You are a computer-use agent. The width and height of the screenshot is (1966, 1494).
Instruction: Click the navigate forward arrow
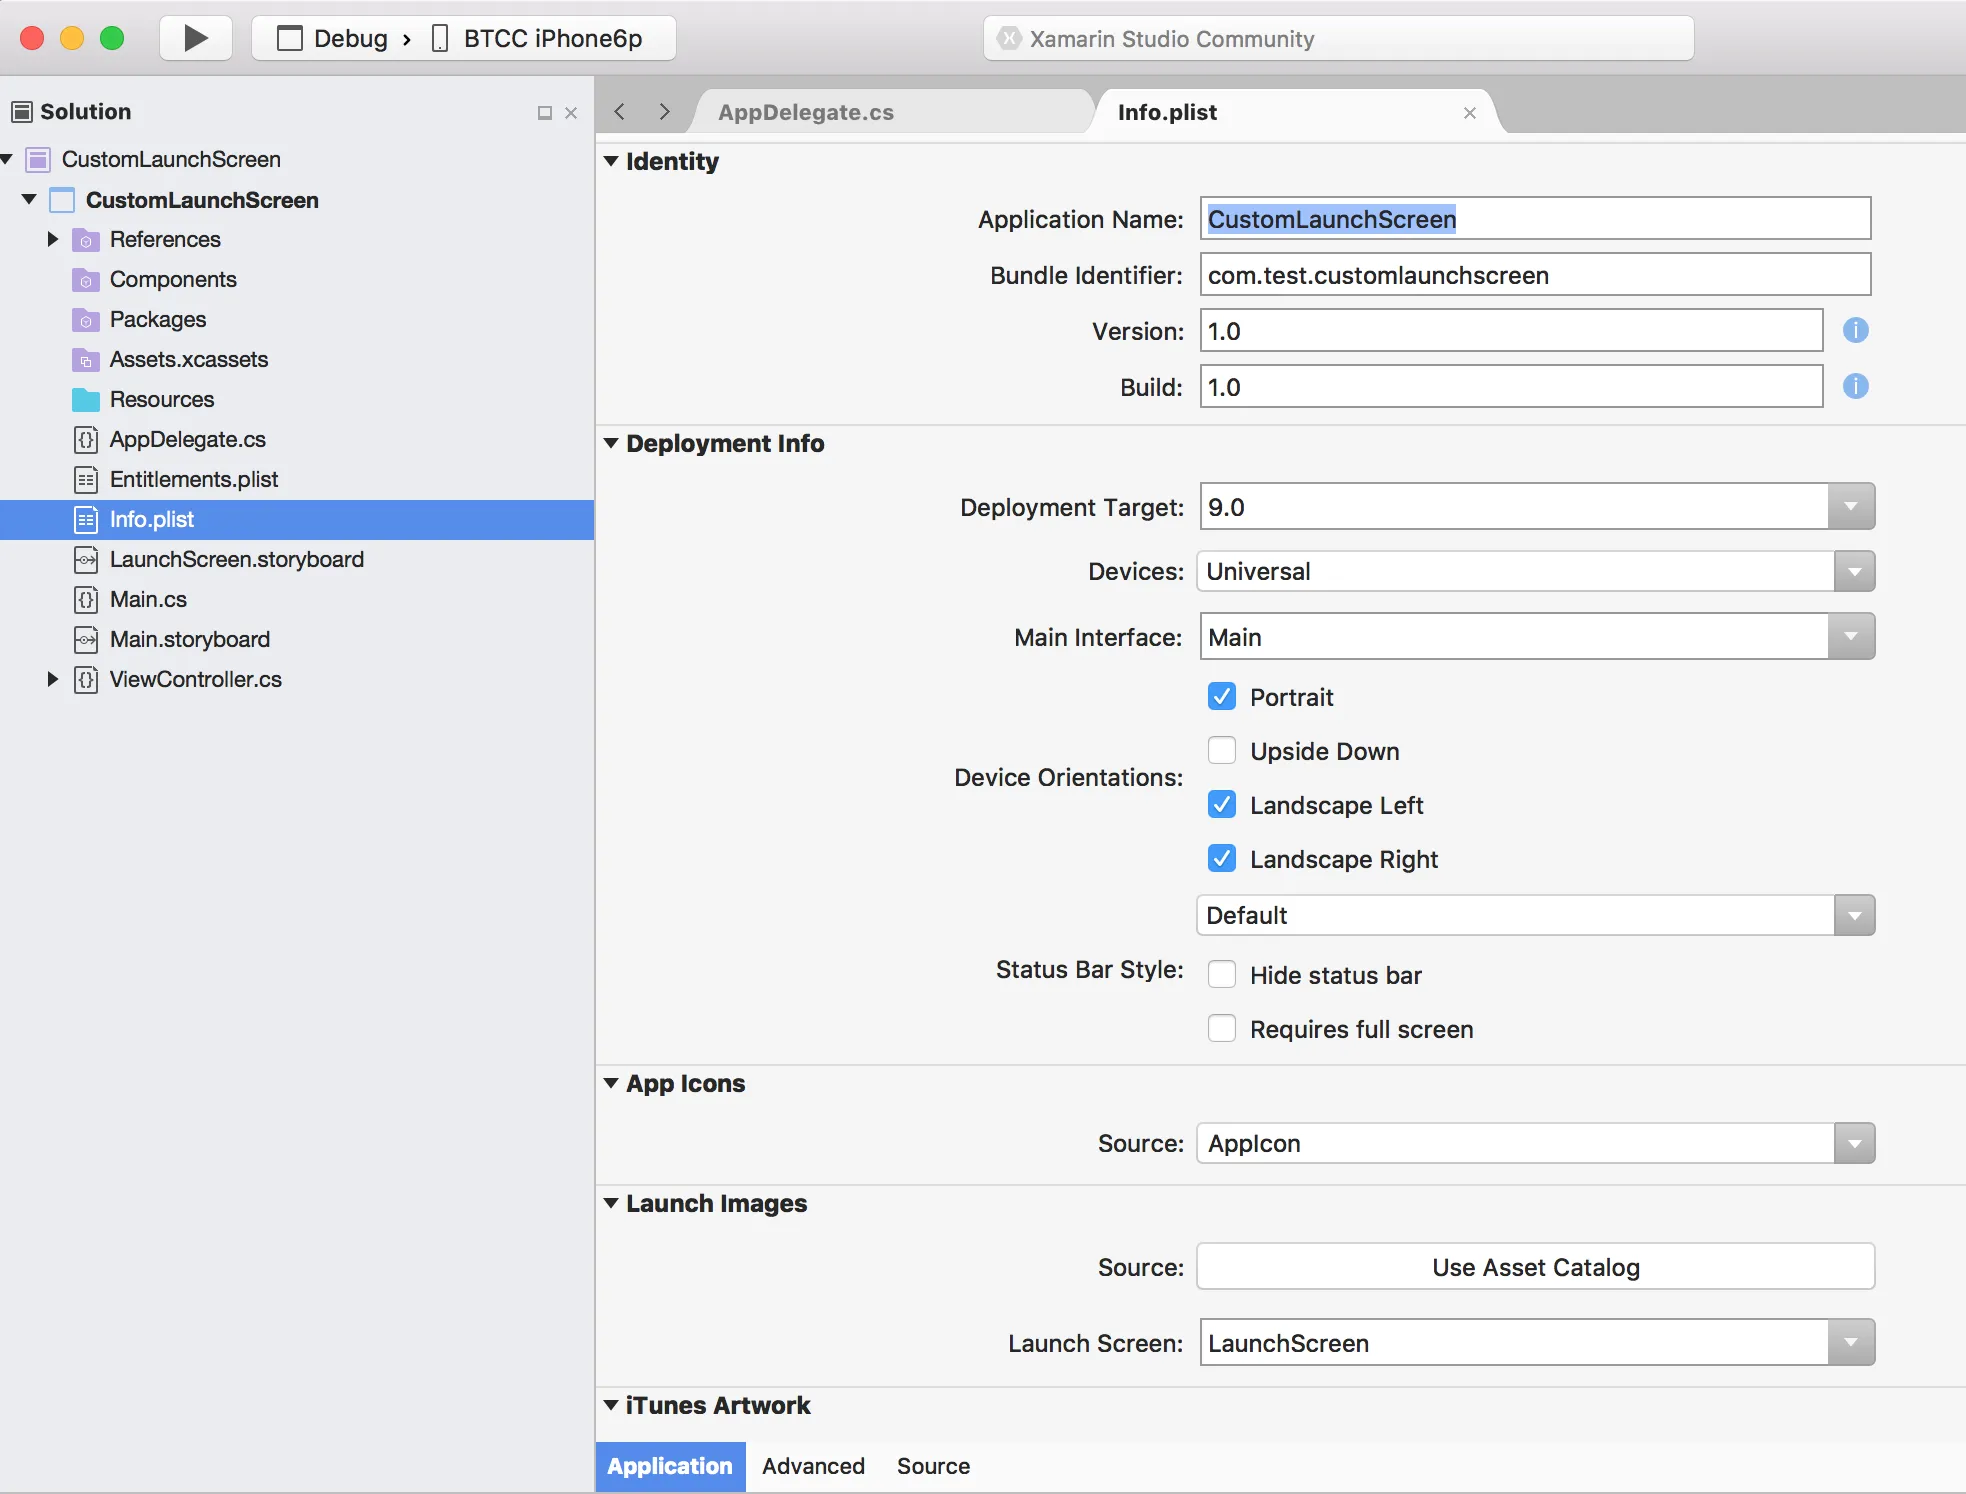664,112
